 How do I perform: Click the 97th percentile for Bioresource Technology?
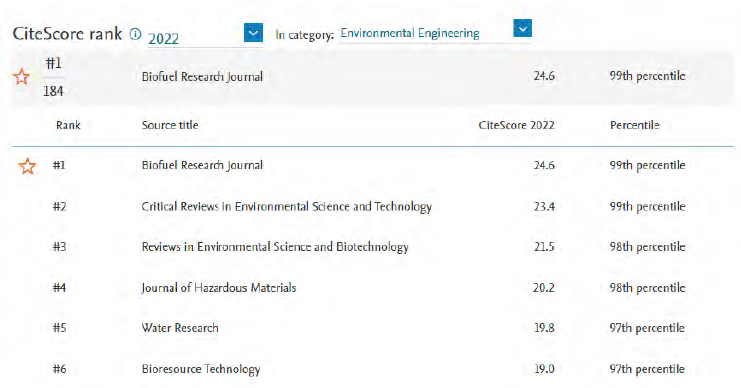(x=647, y=369)
